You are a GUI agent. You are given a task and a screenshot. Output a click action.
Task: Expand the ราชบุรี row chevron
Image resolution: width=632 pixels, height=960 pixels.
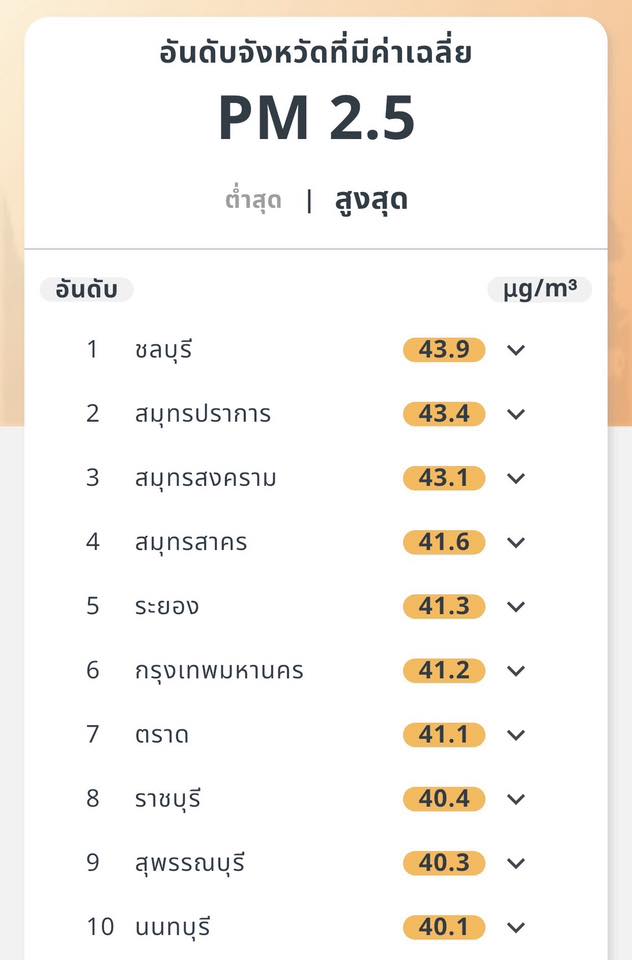click(x=516, y=799)
